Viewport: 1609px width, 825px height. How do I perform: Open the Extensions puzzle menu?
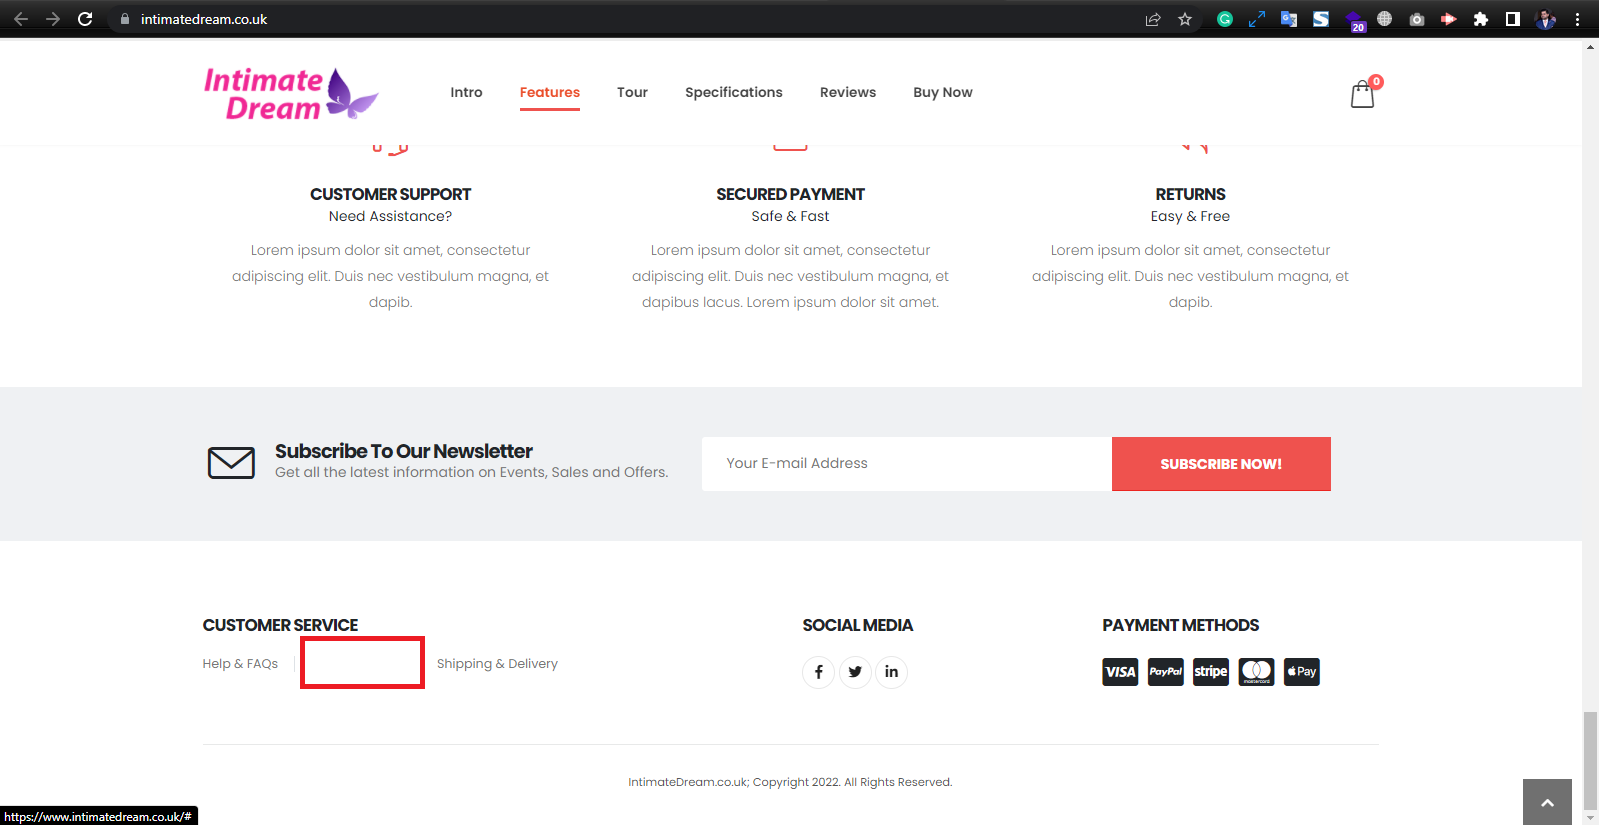pos(1481,19)
